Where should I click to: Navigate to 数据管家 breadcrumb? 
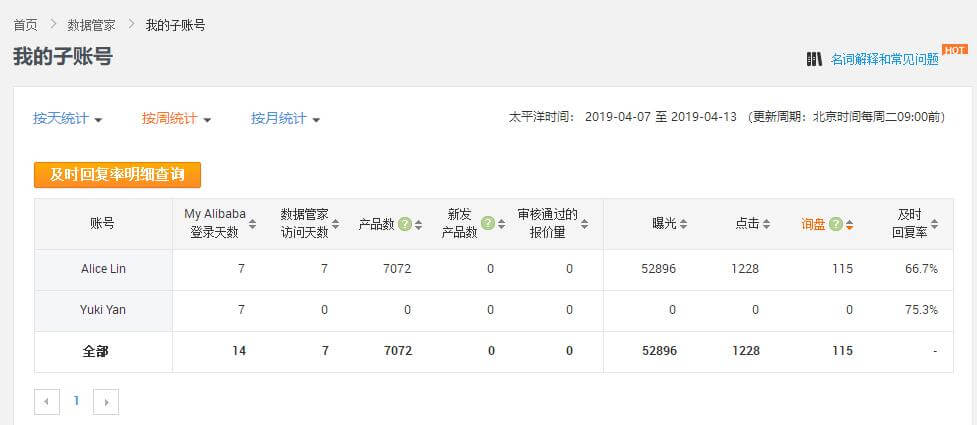91,25
